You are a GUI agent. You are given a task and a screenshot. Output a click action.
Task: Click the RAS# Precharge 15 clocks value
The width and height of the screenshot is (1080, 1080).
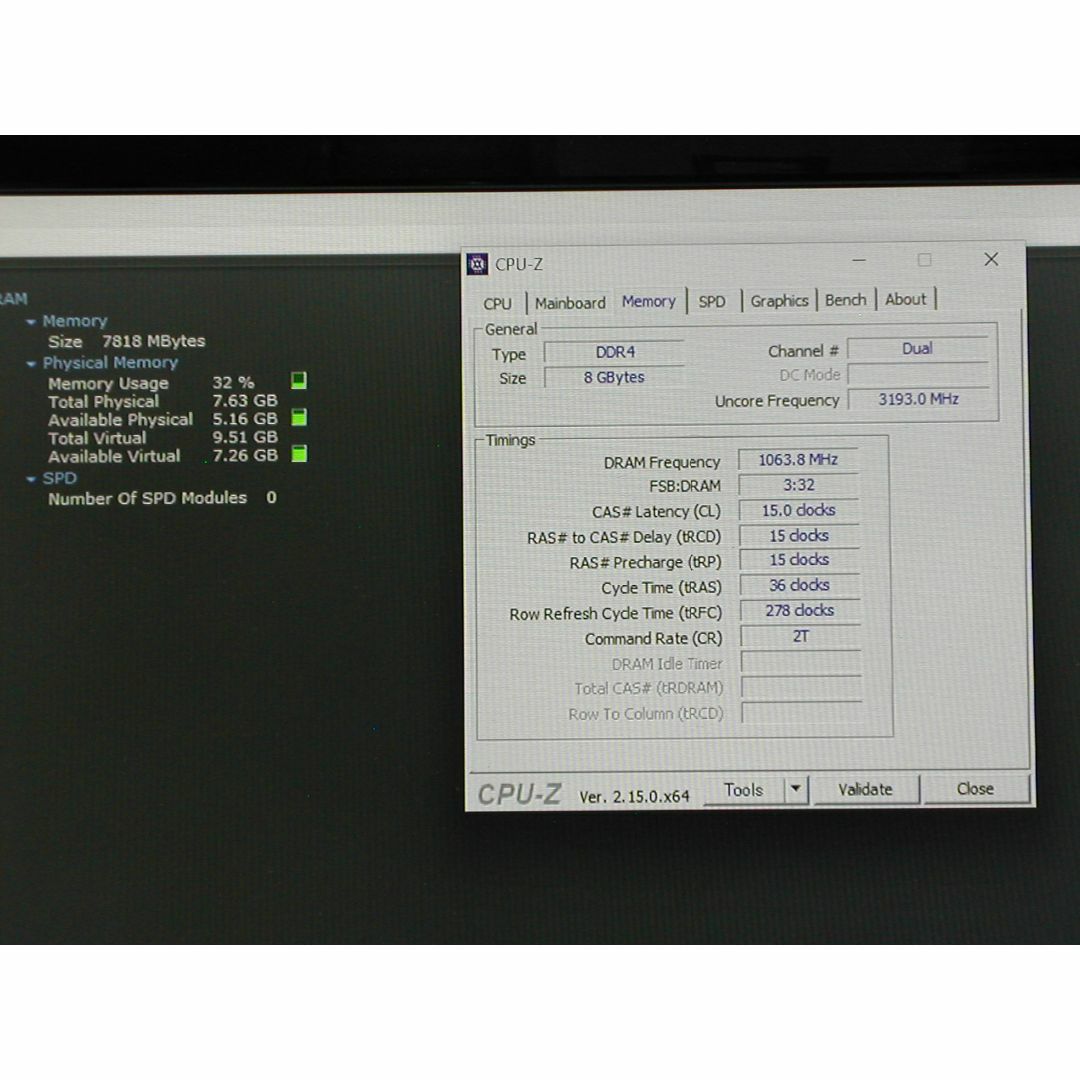799,560
